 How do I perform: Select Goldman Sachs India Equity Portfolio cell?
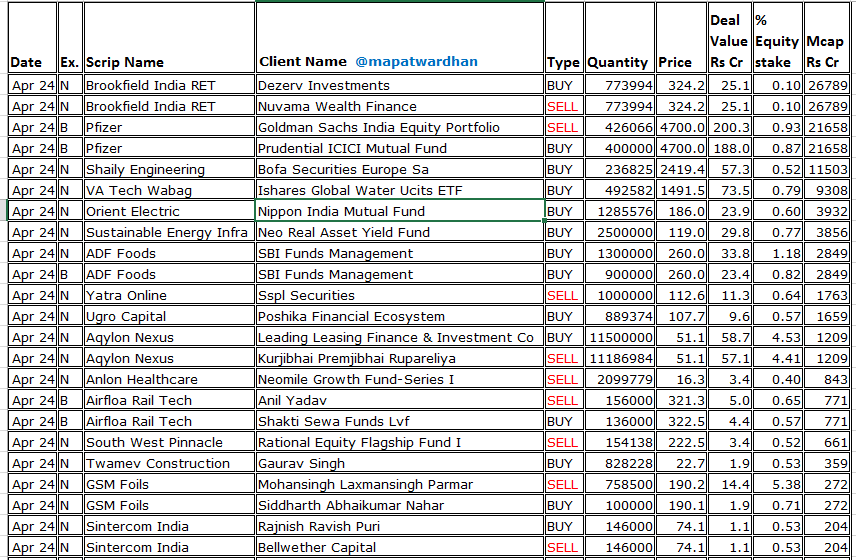click(400, 127)
